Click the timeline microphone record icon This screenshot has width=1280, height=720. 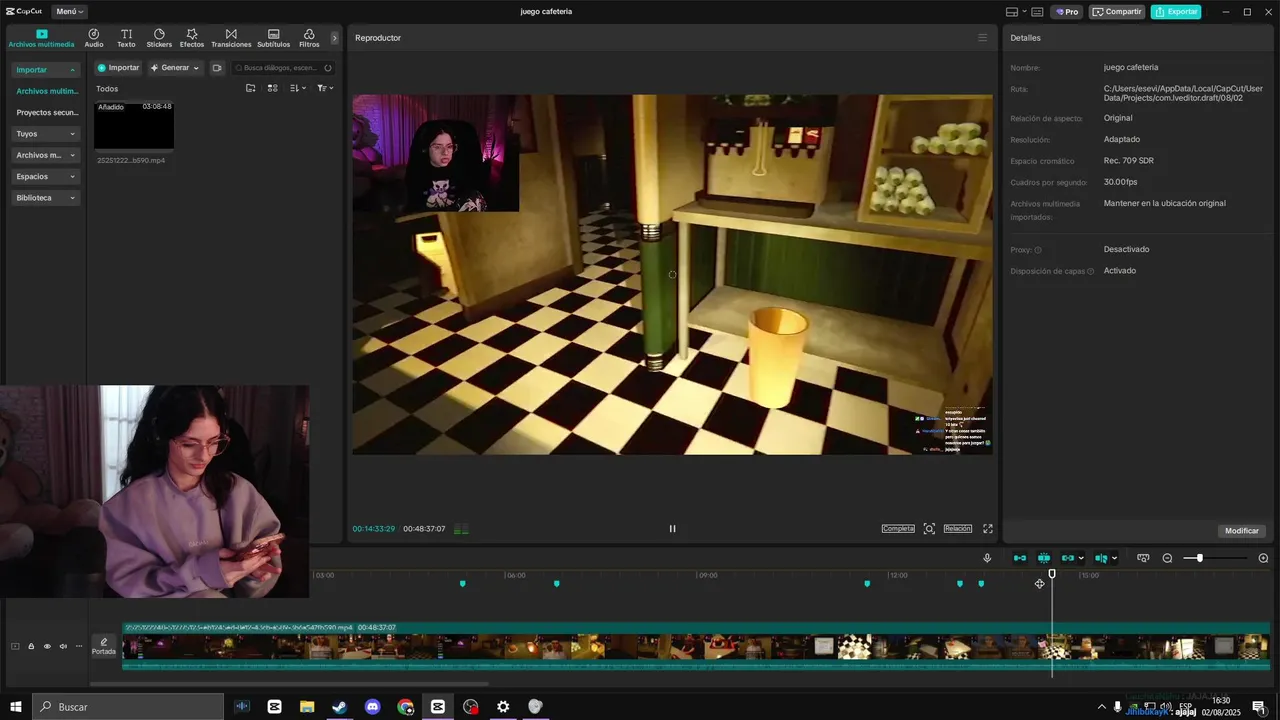(x=987, y=558)
